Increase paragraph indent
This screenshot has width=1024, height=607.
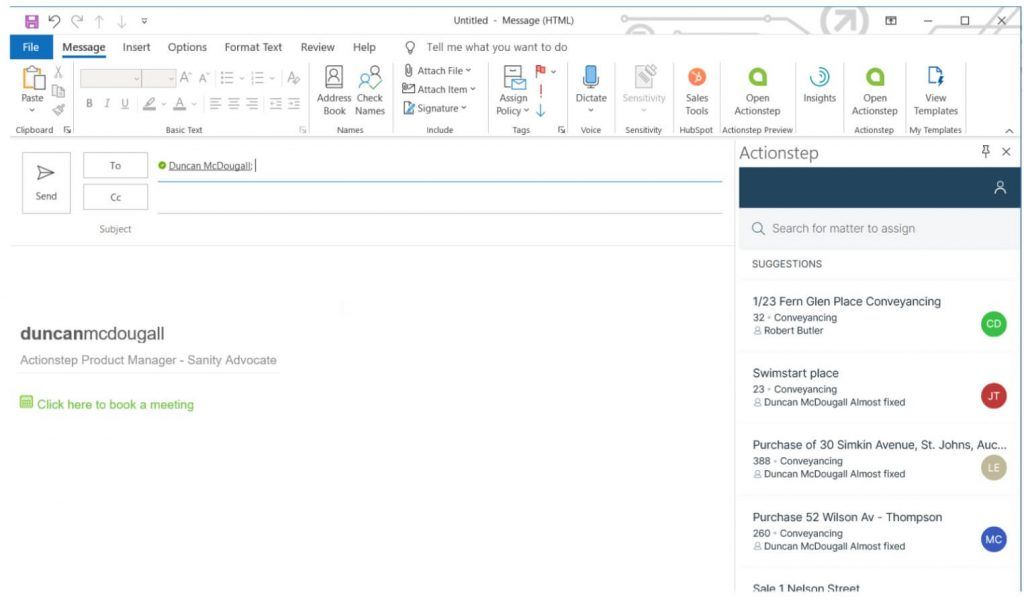(x=294, y=103)
